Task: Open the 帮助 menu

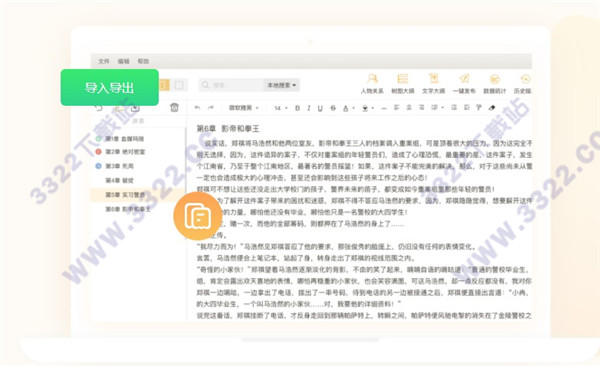Action: tap(143, 61)
